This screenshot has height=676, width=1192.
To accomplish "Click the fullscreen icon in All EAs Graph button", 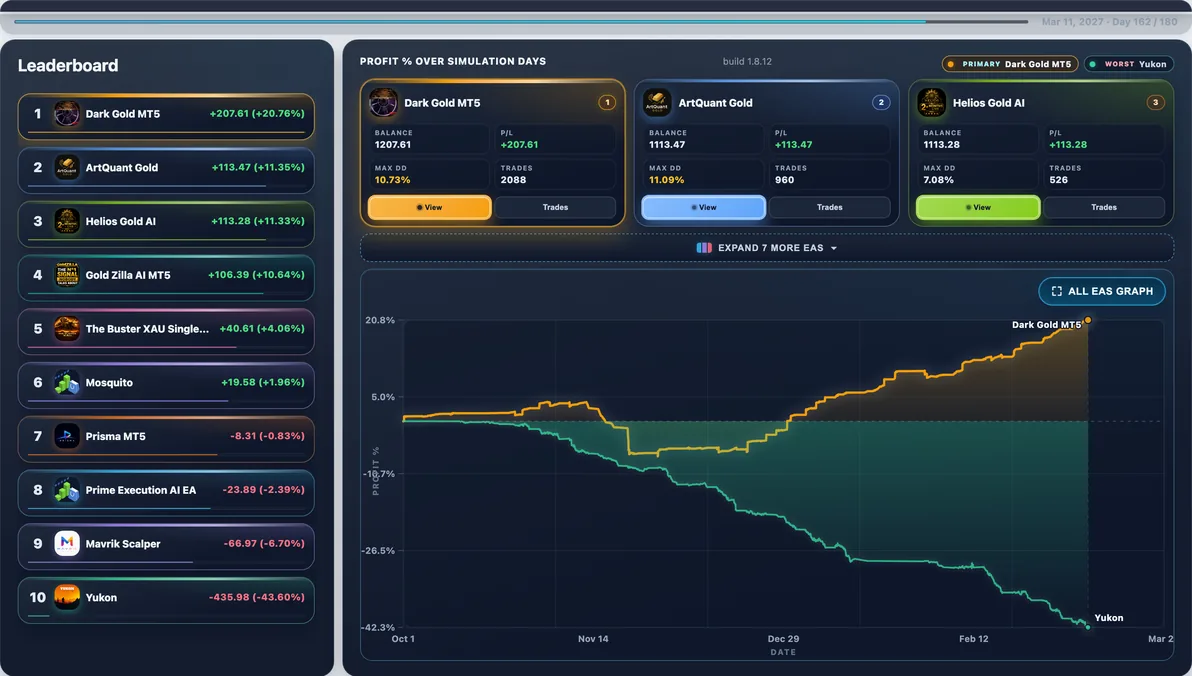I will pos(1057,291).
